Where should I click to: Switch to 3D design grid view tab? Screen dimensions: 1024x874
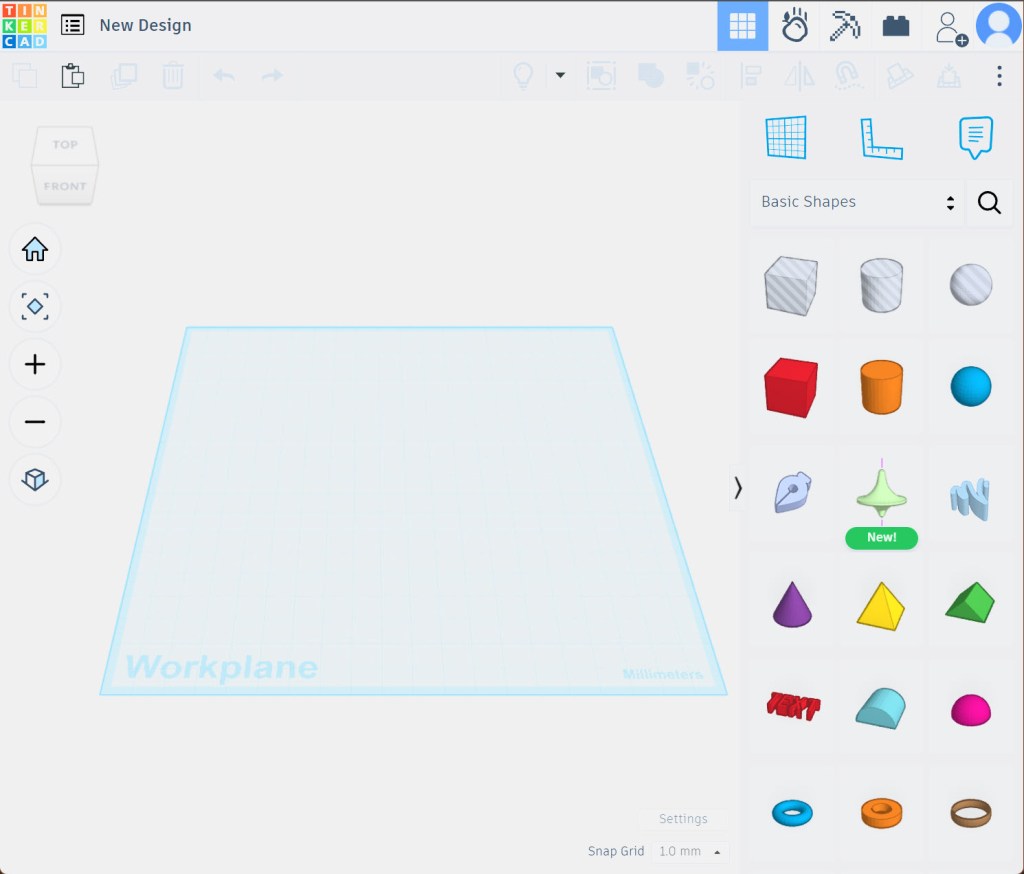click(742, 26)
